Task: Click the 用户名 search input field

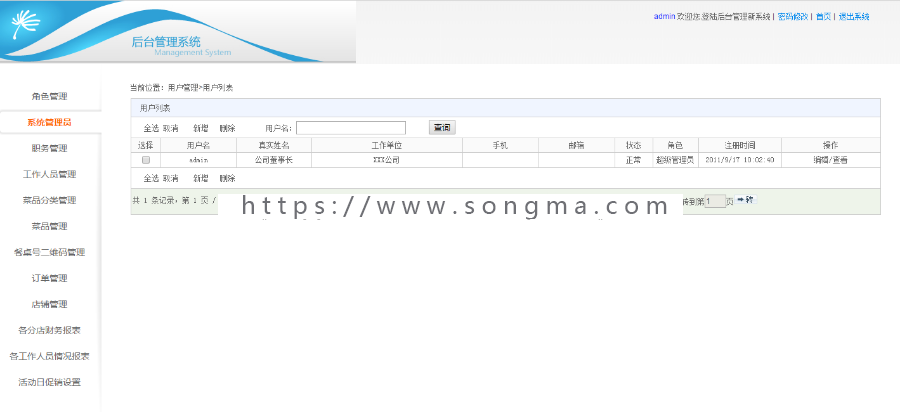Action: click(x=351, y=128)
